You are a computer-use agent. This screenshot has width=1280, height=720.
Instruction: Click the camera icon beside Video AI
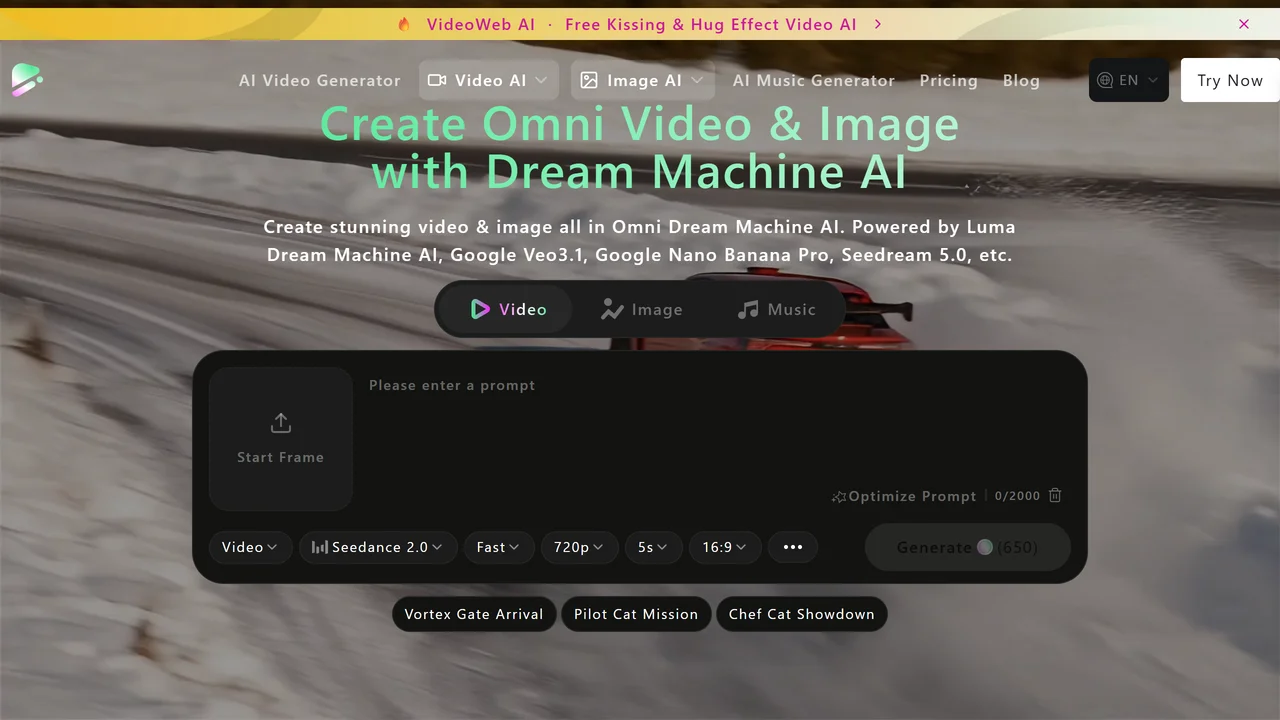pos(437,80)
